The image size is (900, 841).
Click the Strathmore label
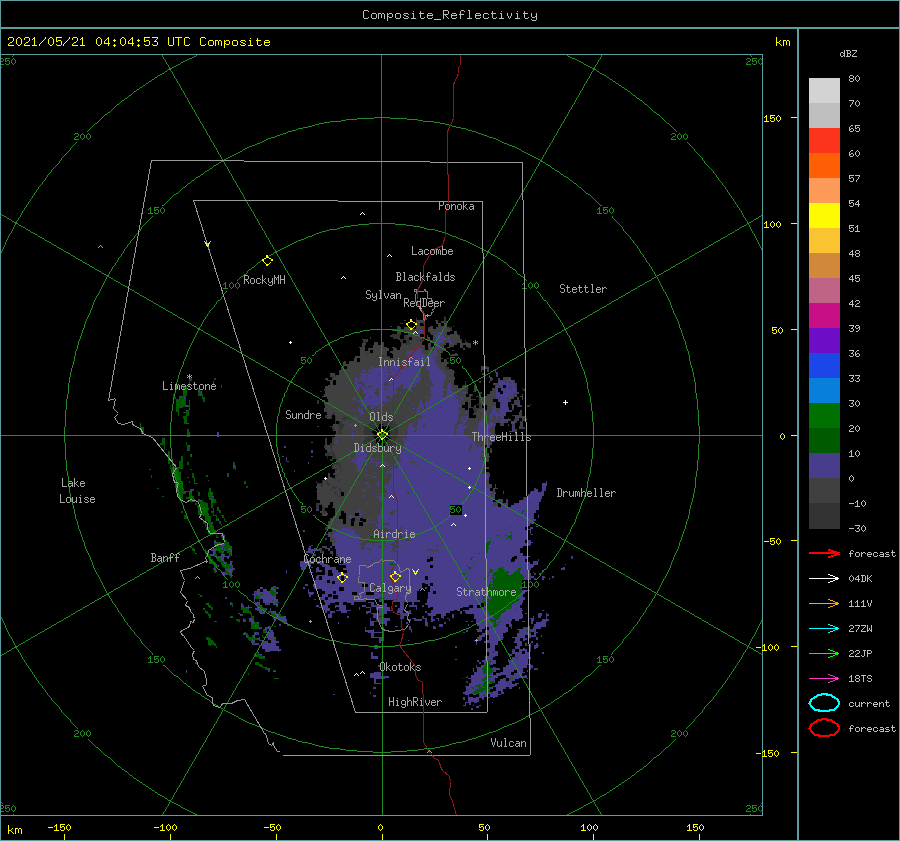coord(486,592)
